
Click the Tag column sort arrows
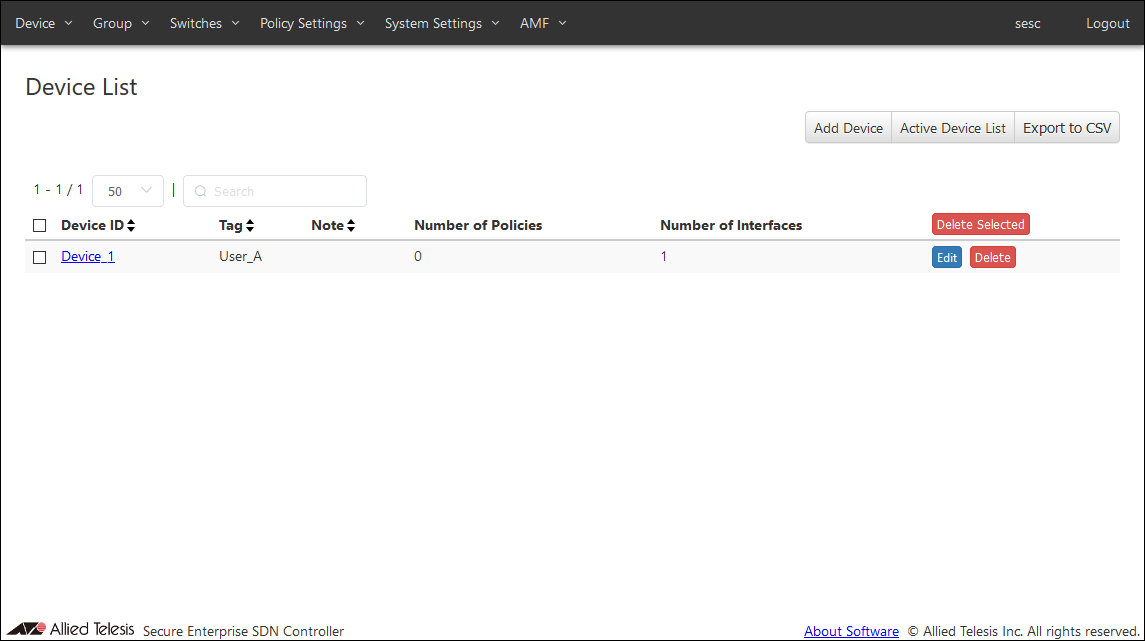coord(250,226)
